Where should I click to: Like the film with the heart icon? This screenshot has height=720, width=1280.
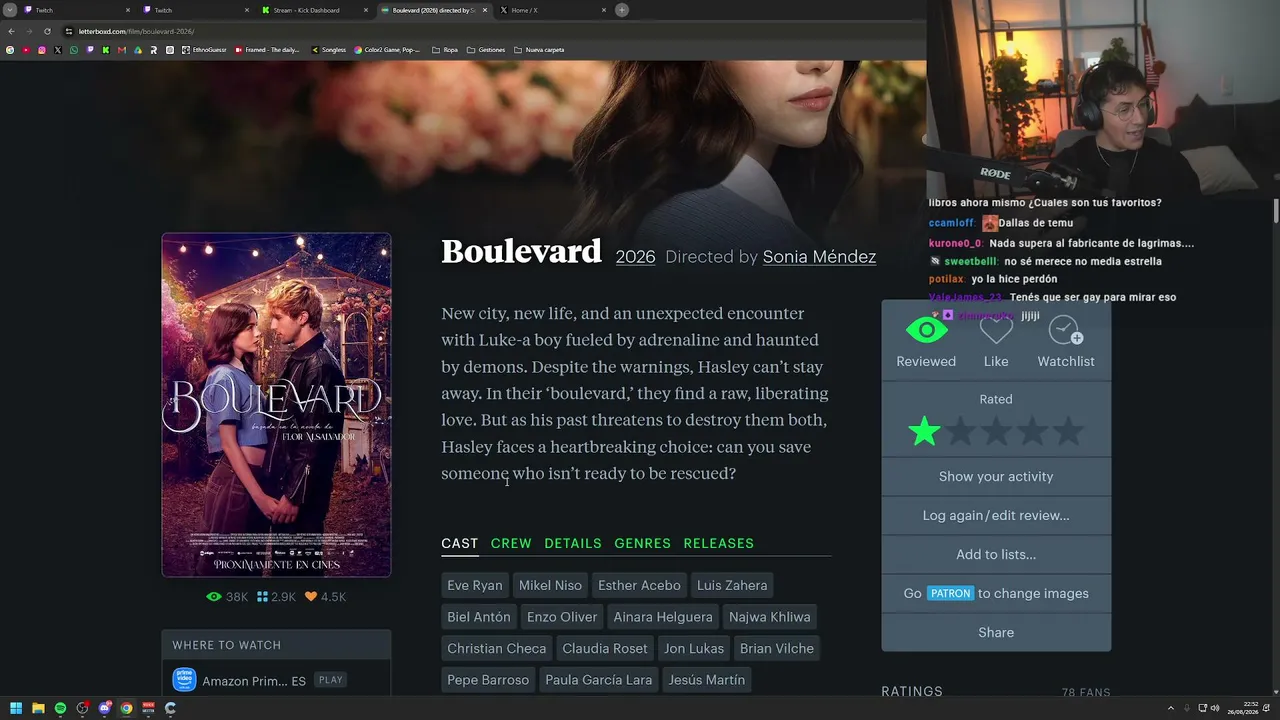click(x=996, y=330)
